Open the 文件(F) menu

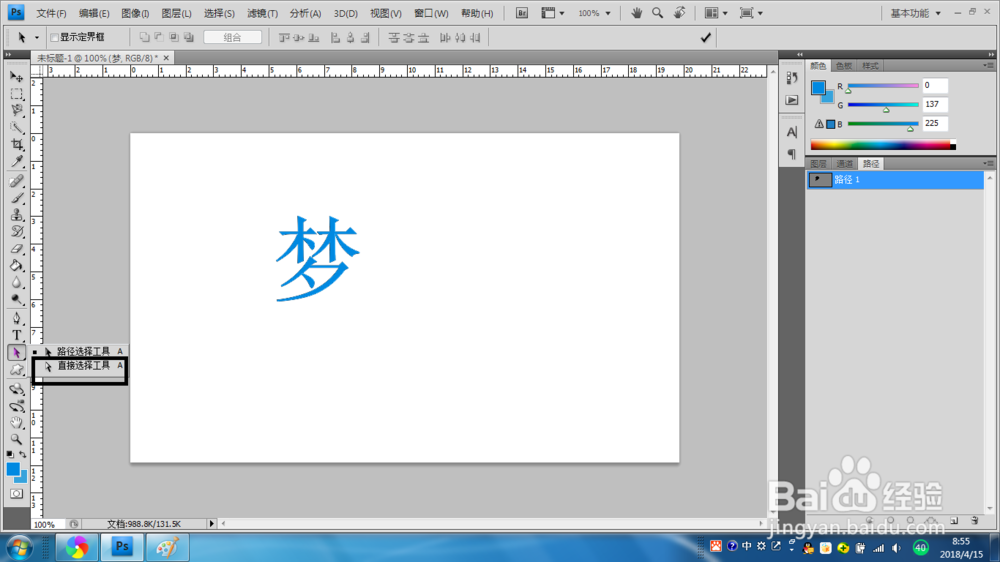pos(51,13)
